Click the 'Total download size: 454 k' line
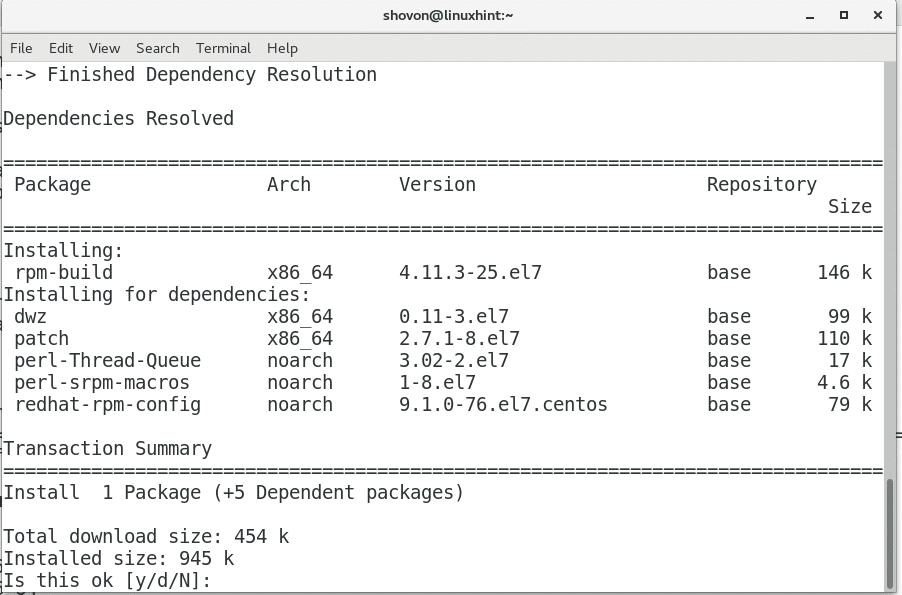Viewport: 902px width, 595px height. (146, 536)
